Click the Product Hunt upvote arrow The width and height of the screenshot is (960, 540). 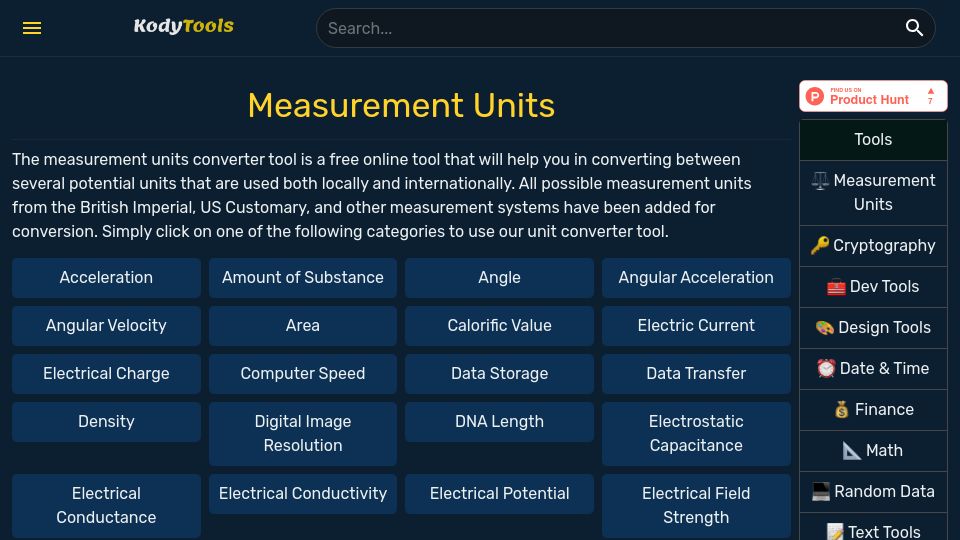(931, 91)
